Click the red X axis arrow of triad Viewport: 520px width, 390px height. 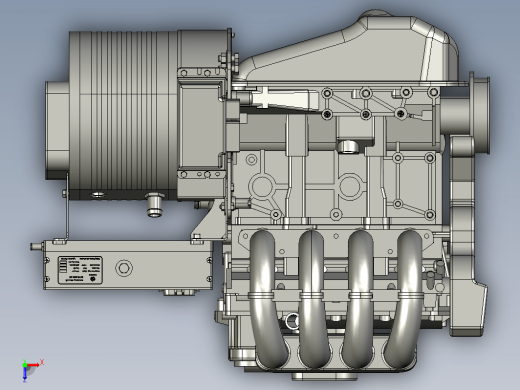(x=34, y=365)
